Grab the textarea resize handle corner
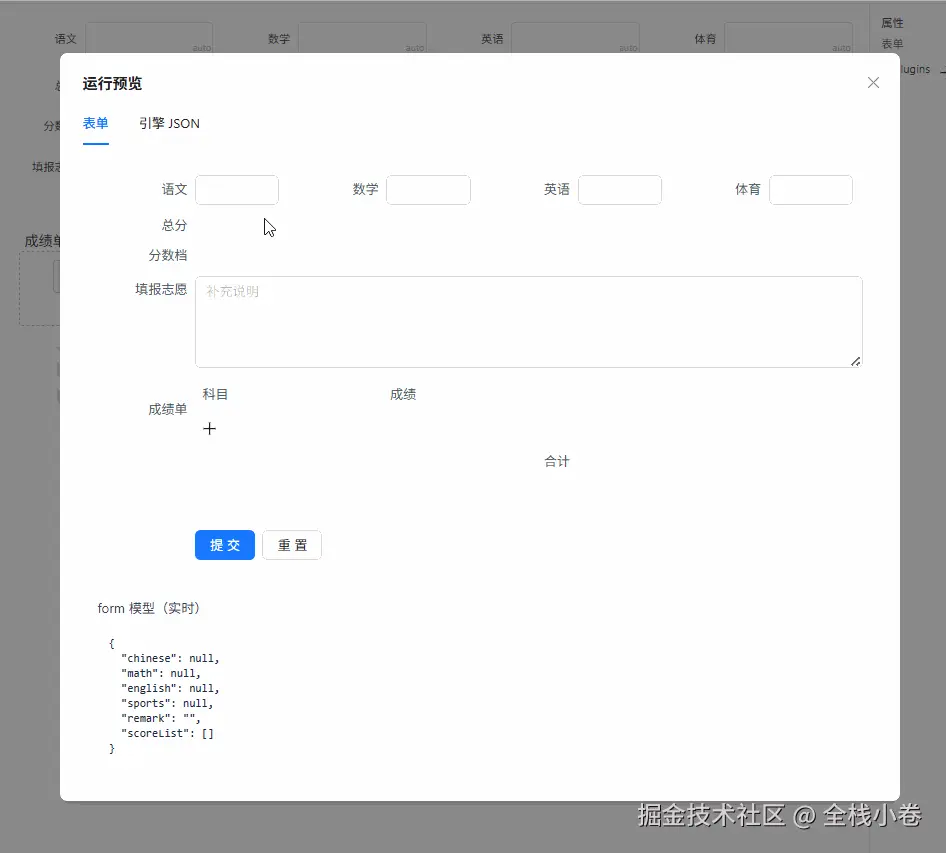The image size is (946, 853). click(856, 361)
